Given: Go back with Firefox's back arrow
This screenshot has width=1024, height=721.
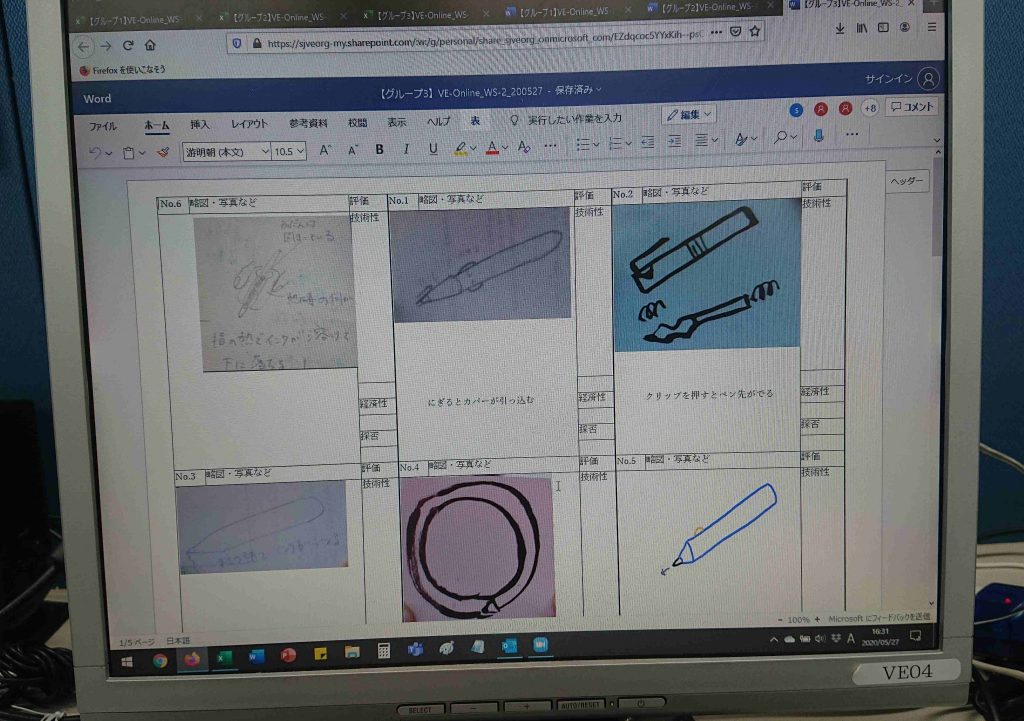Looking at the screenshot, I should tap(84, 46).
